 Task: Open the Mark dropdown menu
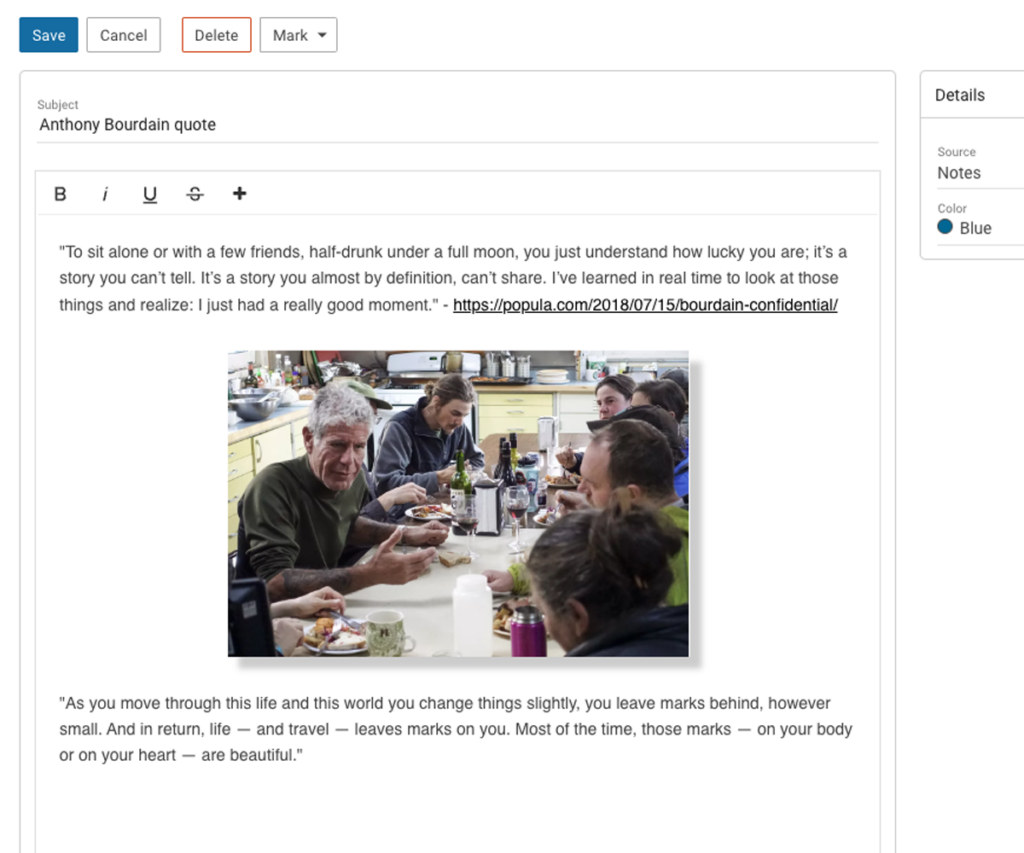coord(298,34)
